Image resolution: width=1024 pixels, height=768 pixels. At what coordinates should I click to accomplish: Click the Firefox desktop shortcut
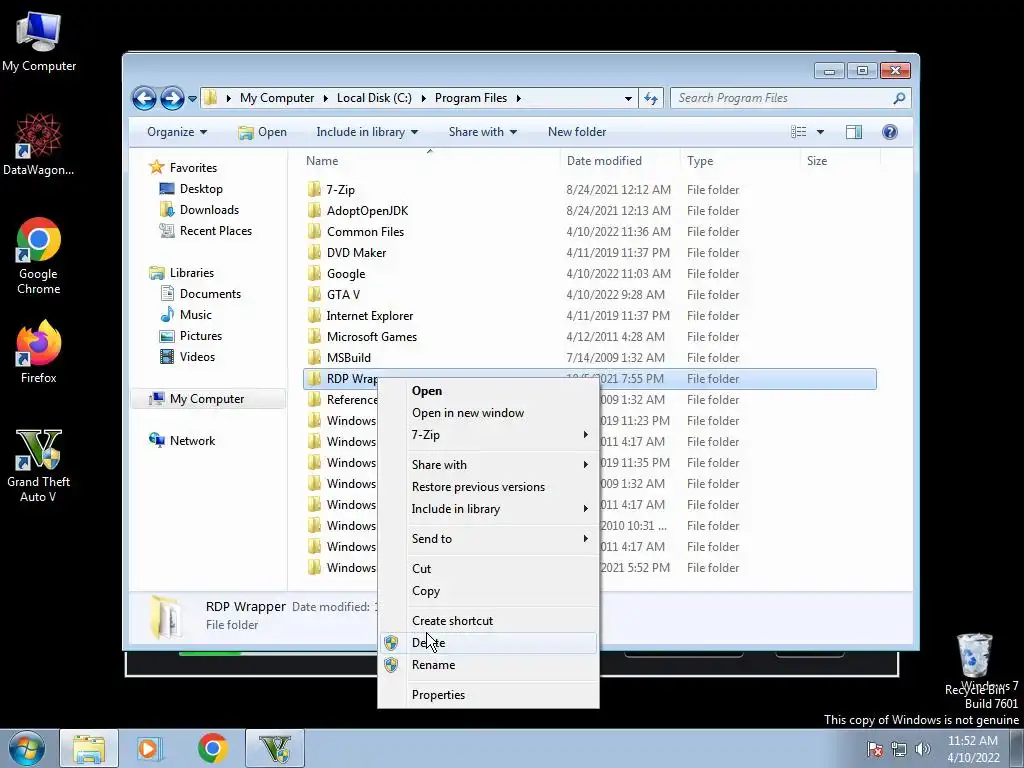coord(39,353)
